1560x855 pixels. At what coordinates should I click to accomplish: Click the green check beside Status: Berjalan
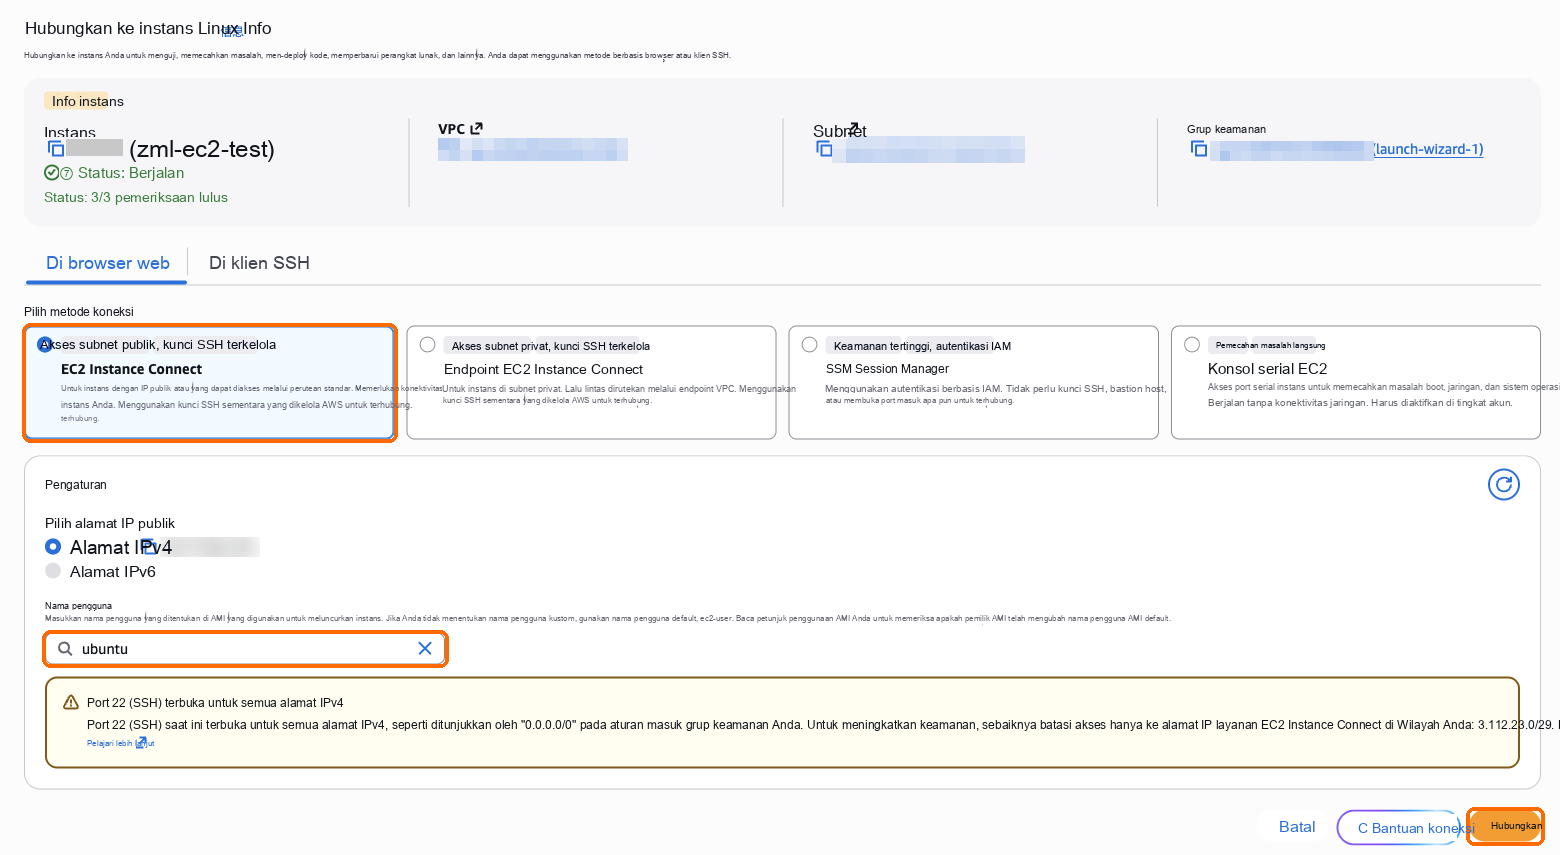[51, 173]
